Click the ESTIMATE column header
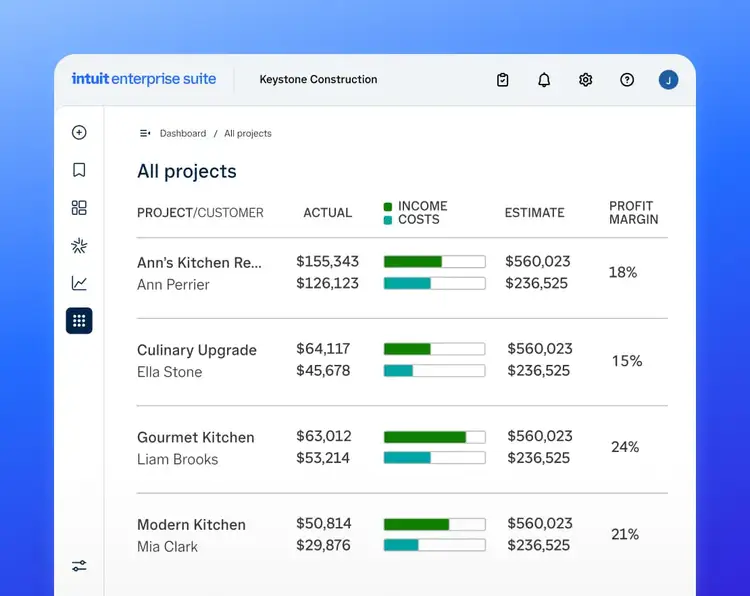This screenshot has width=750, height=596. point(534,213)
